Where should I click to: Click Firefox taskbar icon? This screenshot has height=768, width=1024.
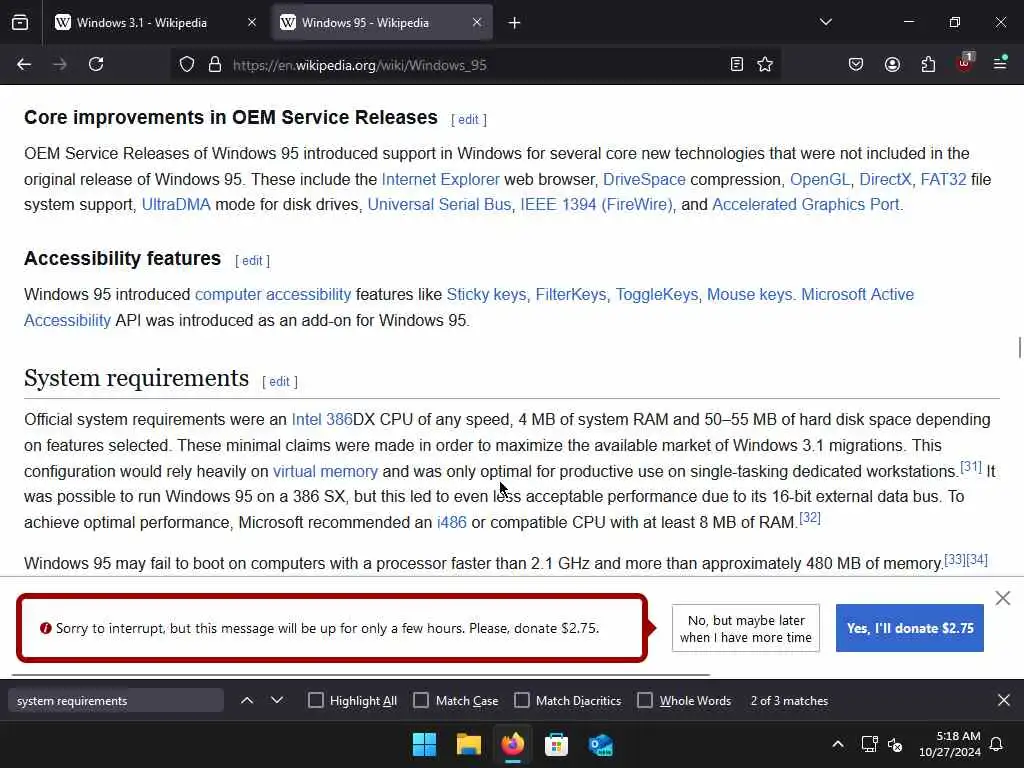click(513, 744)
